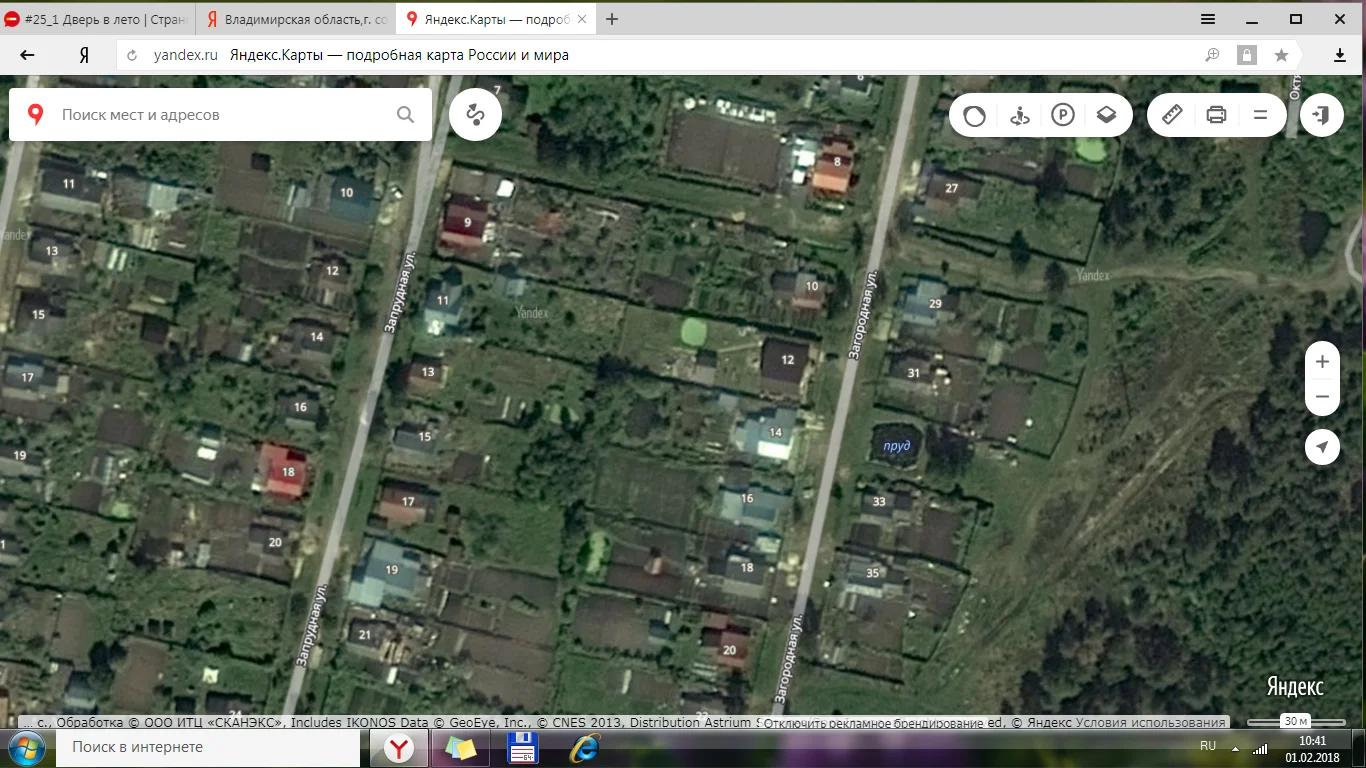Image resolution: width=1366 pixels, height=768 pixels.
Task: Open a new browser tab
Action: (x=612, y=19)
